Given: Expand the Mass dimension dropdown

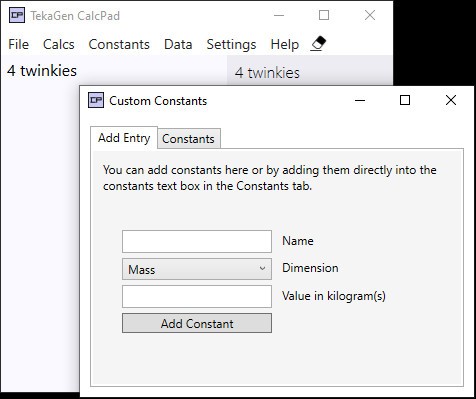Looking at the screenshot, I should click(x=197, y=269).
